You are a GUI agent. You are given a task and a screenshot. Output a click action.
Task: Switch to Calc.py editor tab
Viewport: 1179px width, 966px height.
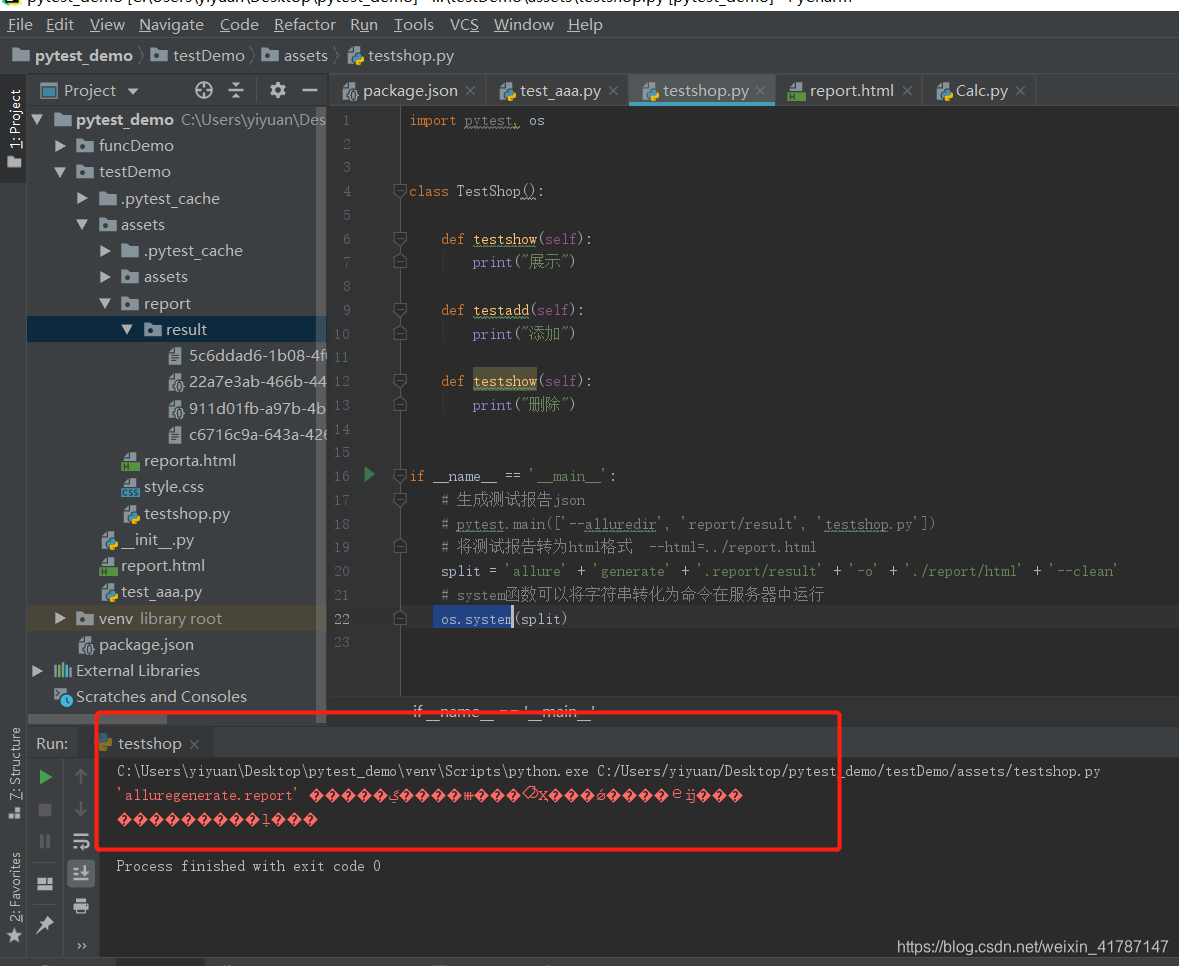[981, 91]
